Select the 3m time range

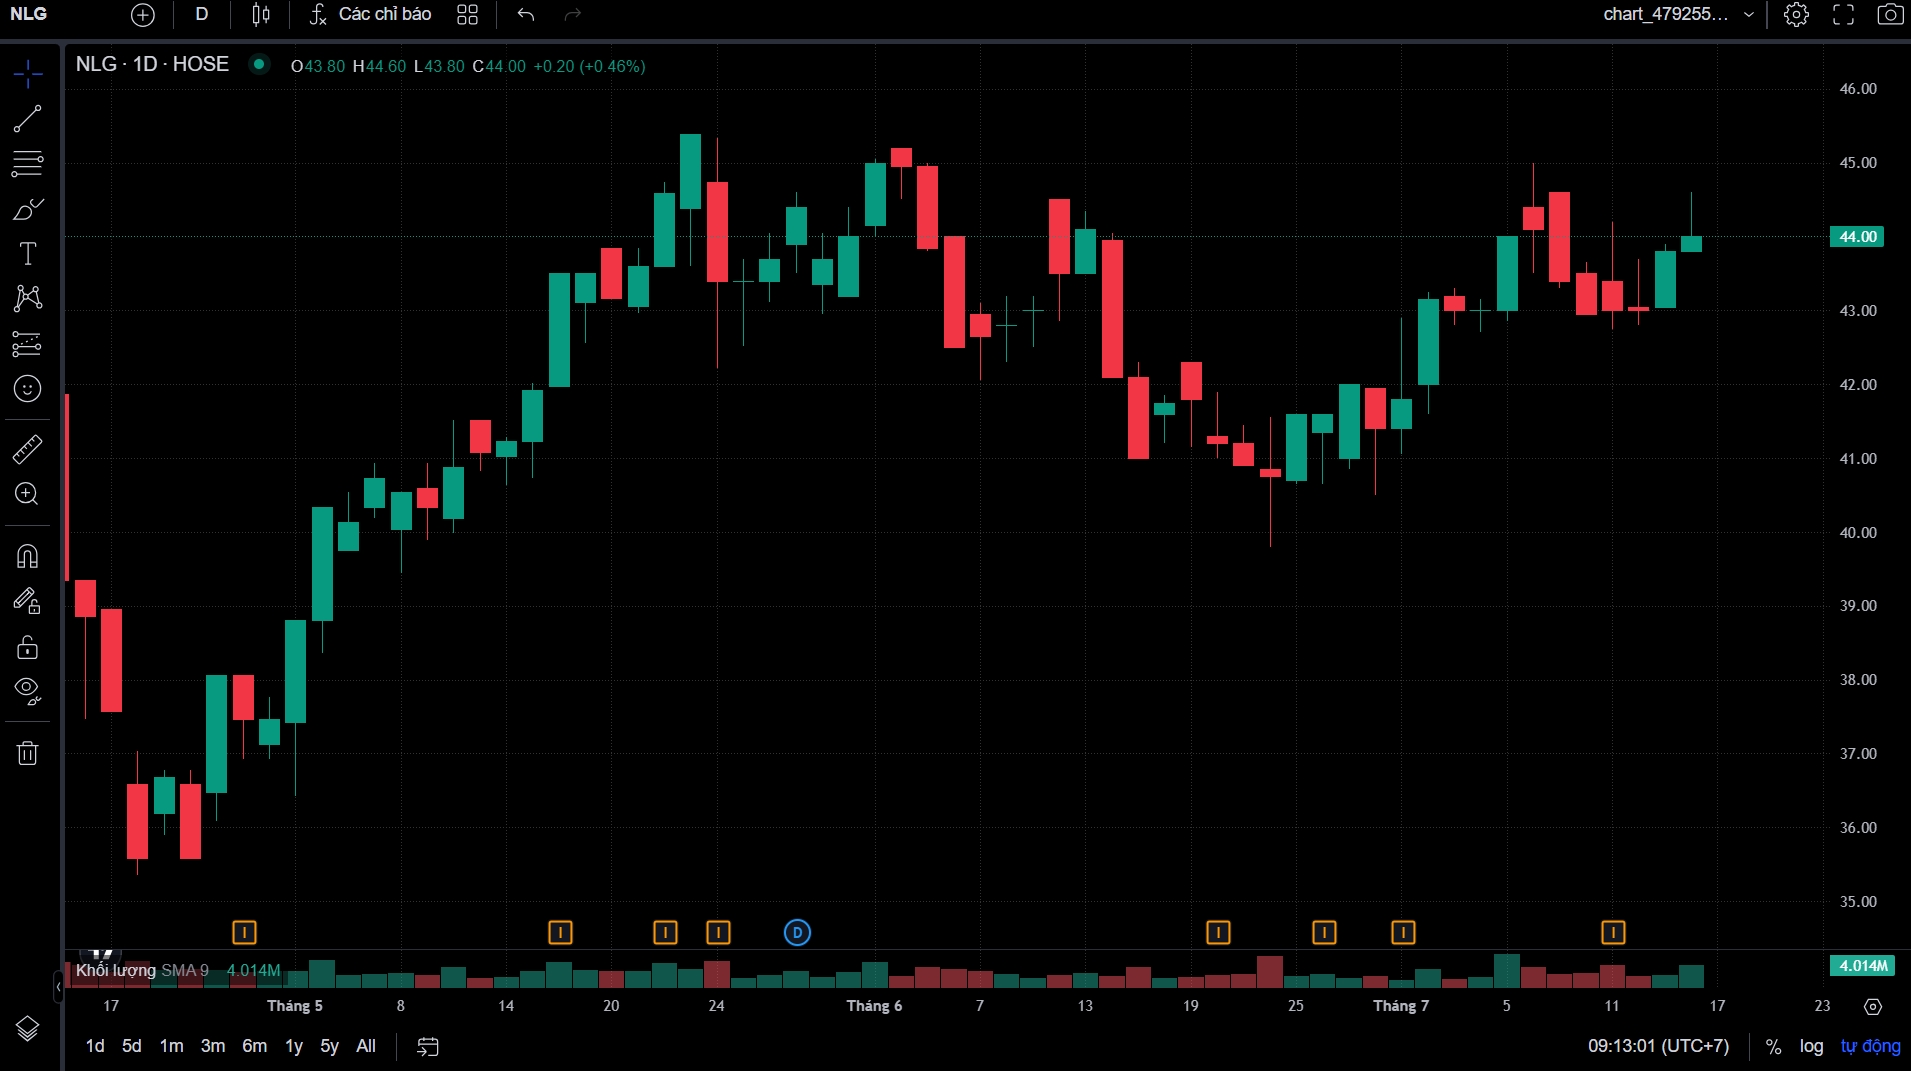pyautogui.click(x=213, y=1046)
